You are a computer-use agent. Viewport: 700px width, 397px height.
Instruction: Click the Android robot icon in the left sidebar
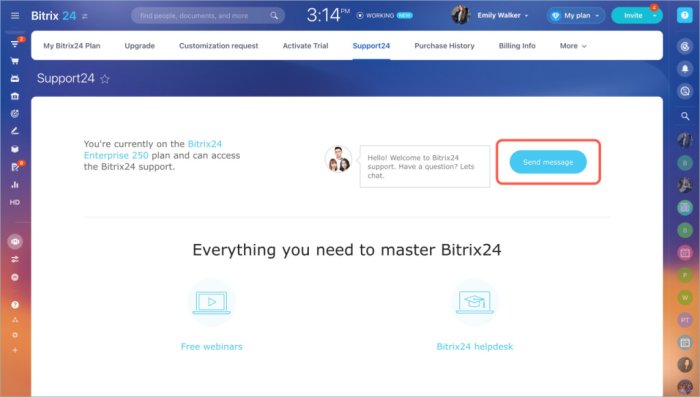15,79
